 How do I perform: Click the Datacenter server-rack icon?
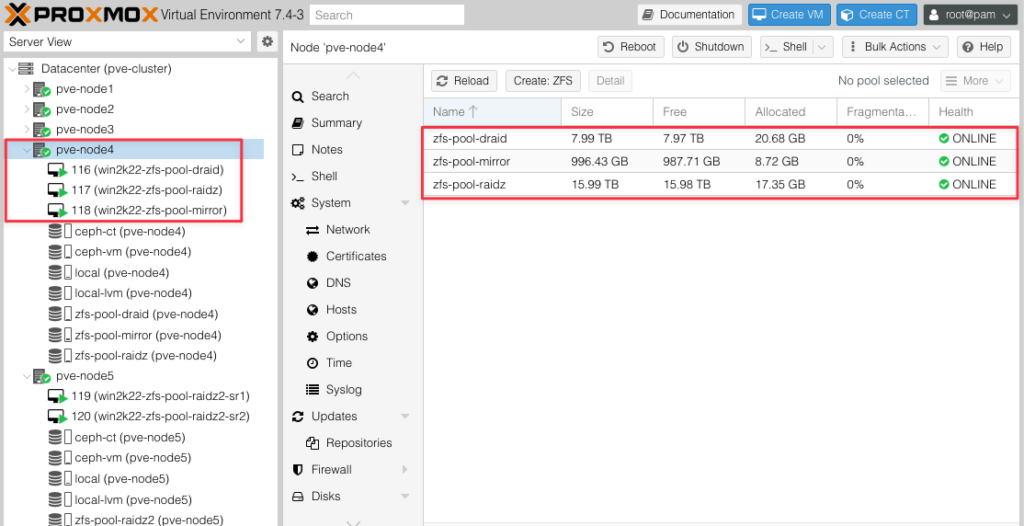pyautogui.click(x=25, y=69)
